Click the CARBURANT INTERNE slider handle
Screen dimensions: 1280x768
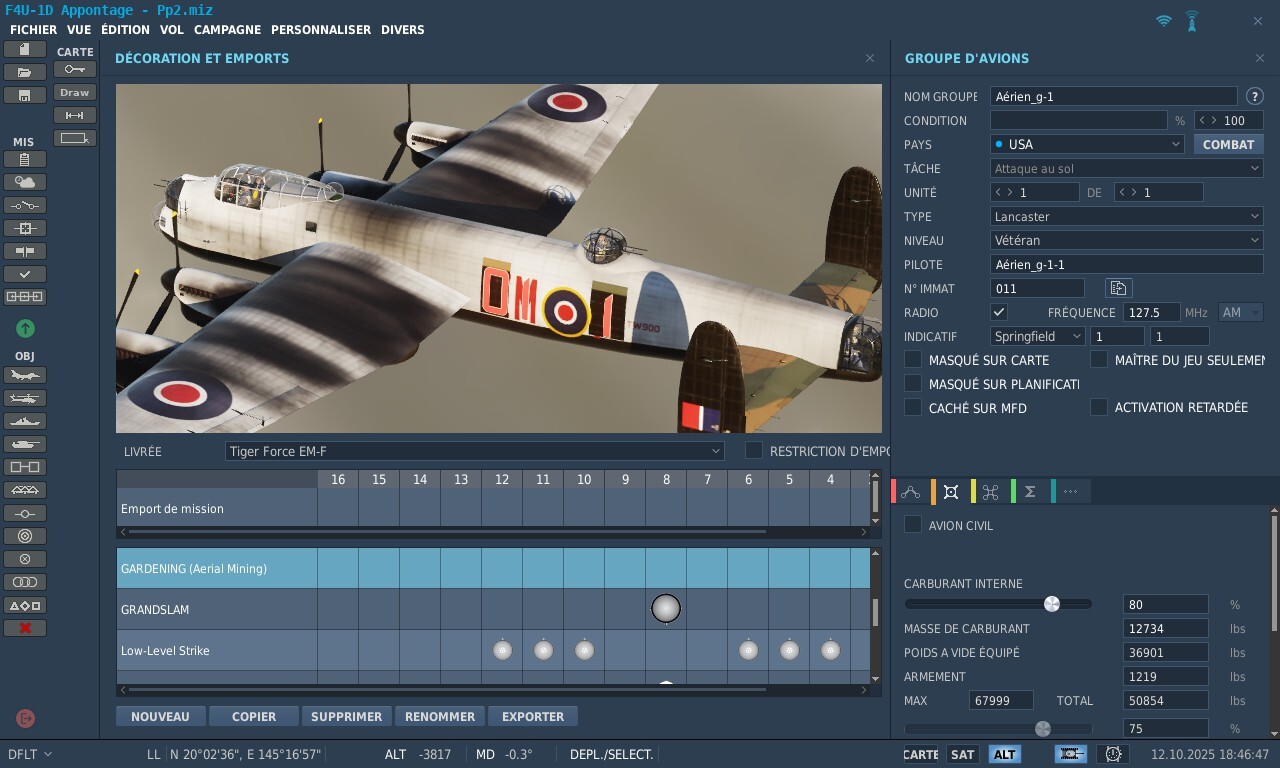tap(1051, 604)
